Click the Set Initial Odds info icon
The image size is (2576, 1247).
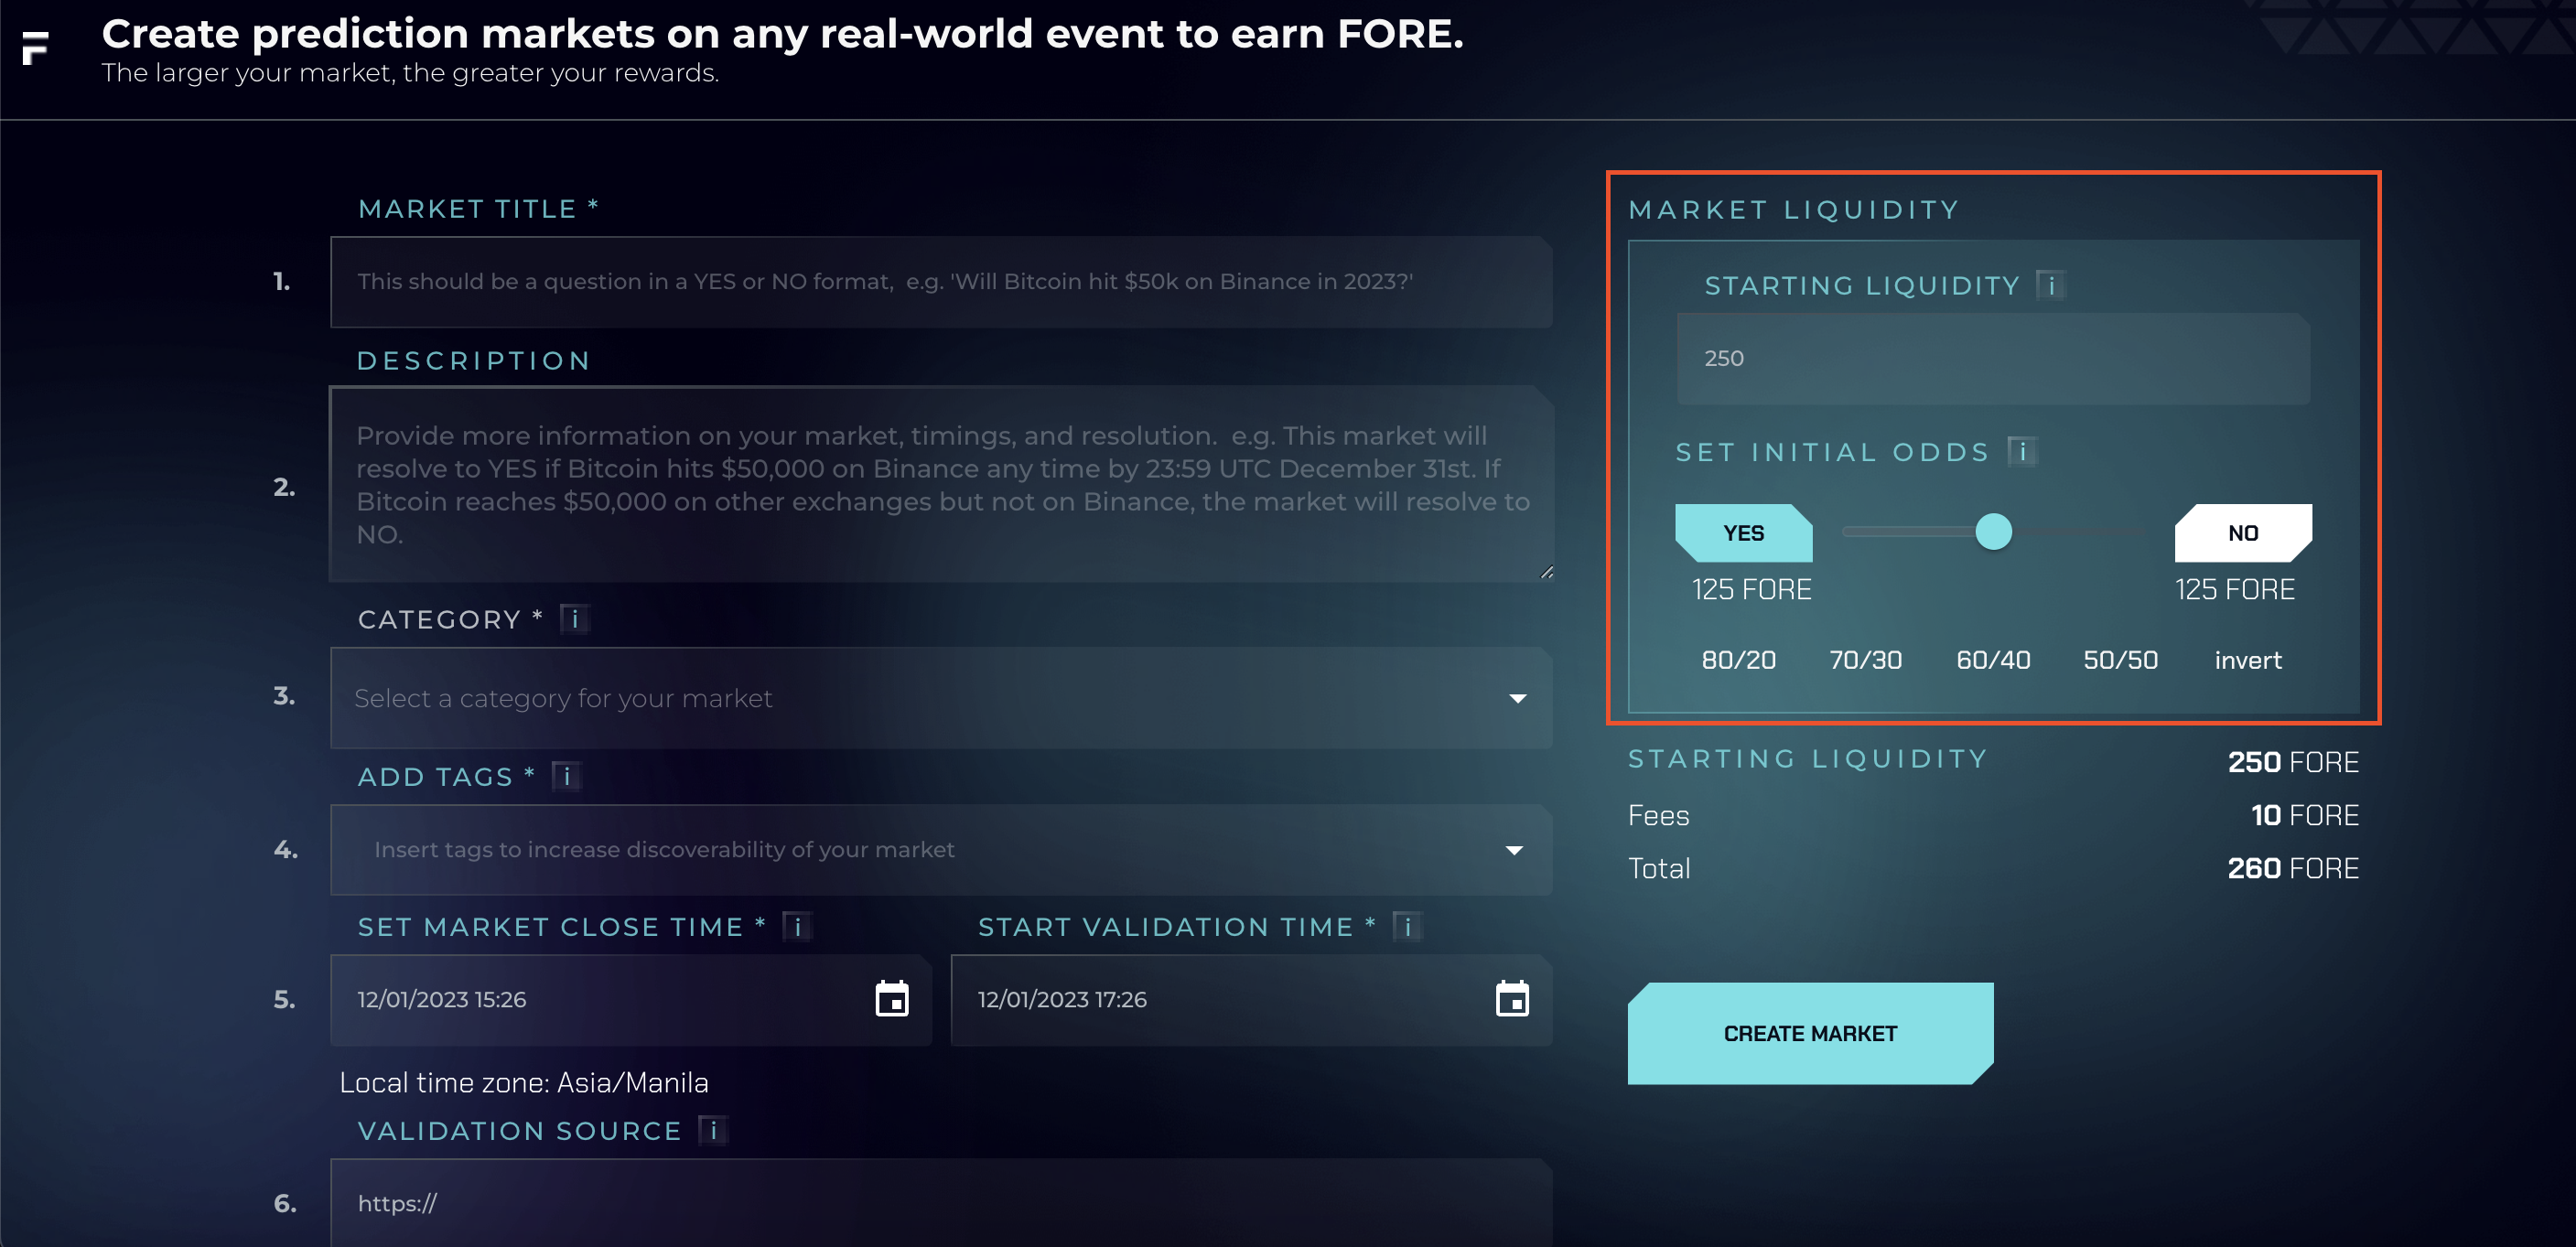2022,452
